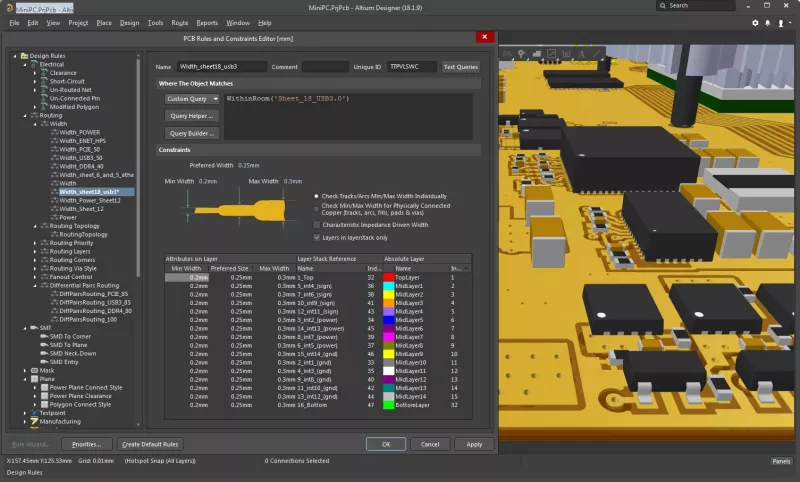The image size is (800, 482).
Task: Select Check Min/Max Width for Physically Connected Copper
Action: 316,209
